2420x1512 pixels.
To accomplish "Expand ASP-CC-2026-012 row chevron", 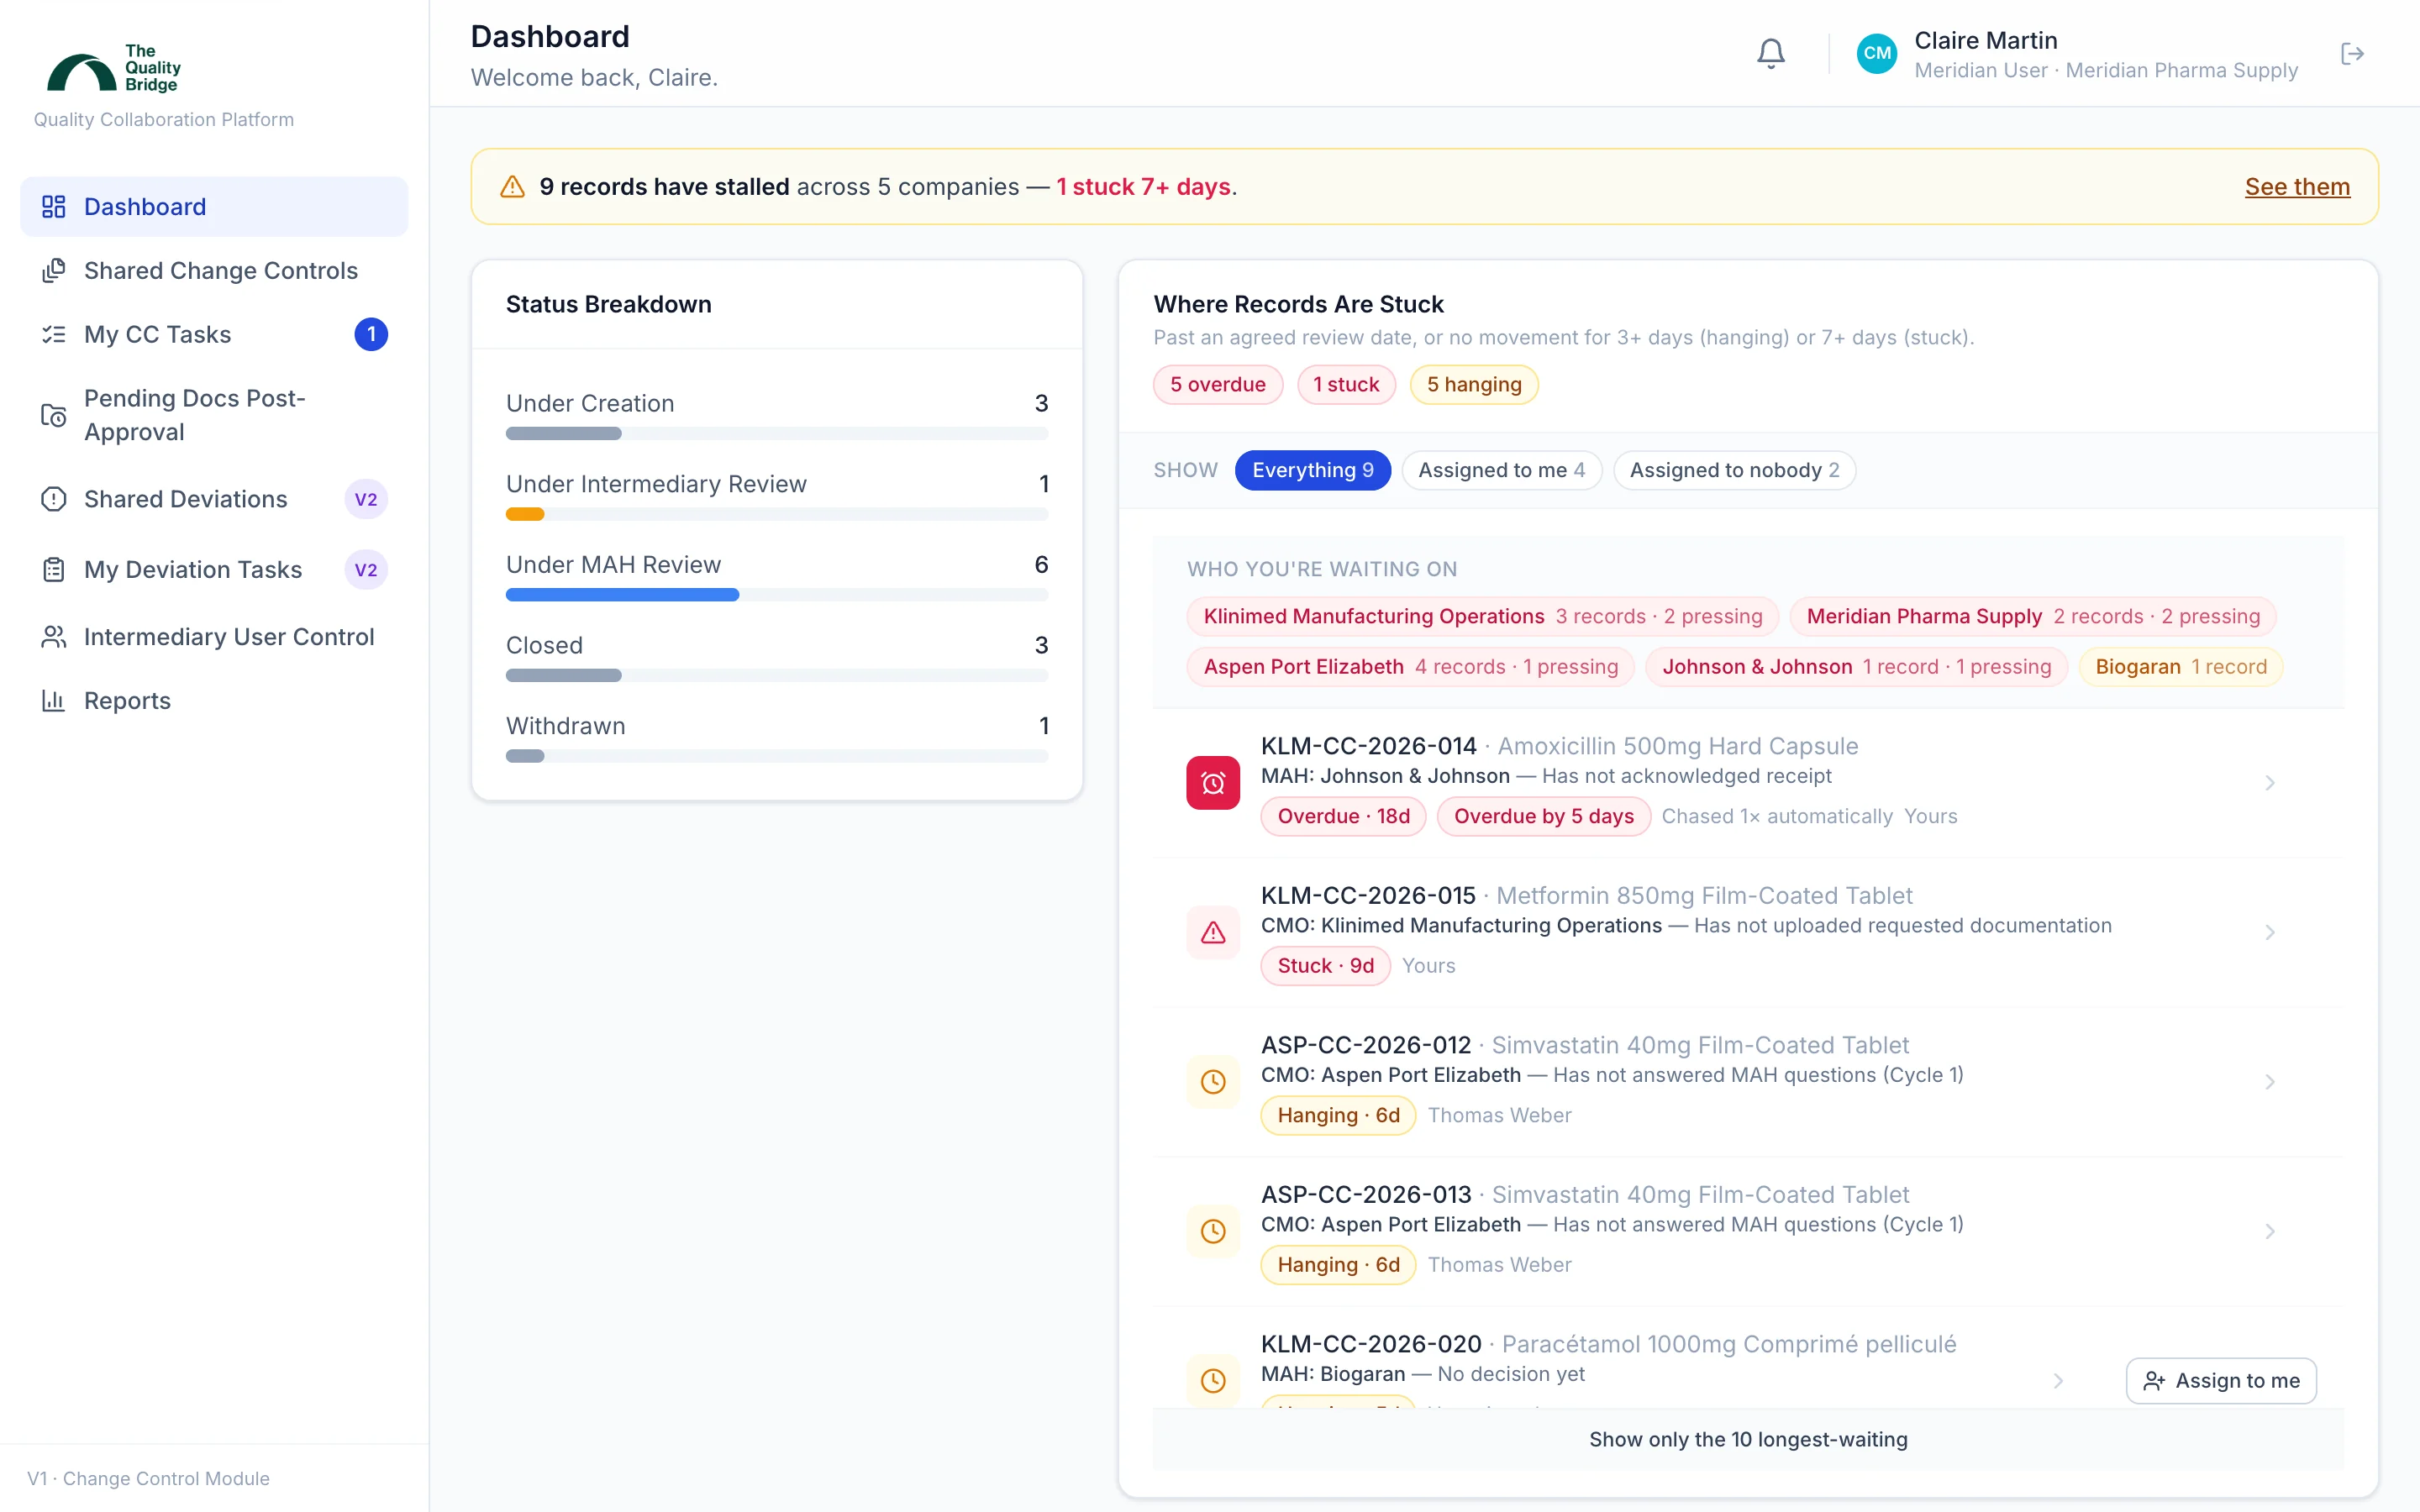I will coord(2270,1082).
